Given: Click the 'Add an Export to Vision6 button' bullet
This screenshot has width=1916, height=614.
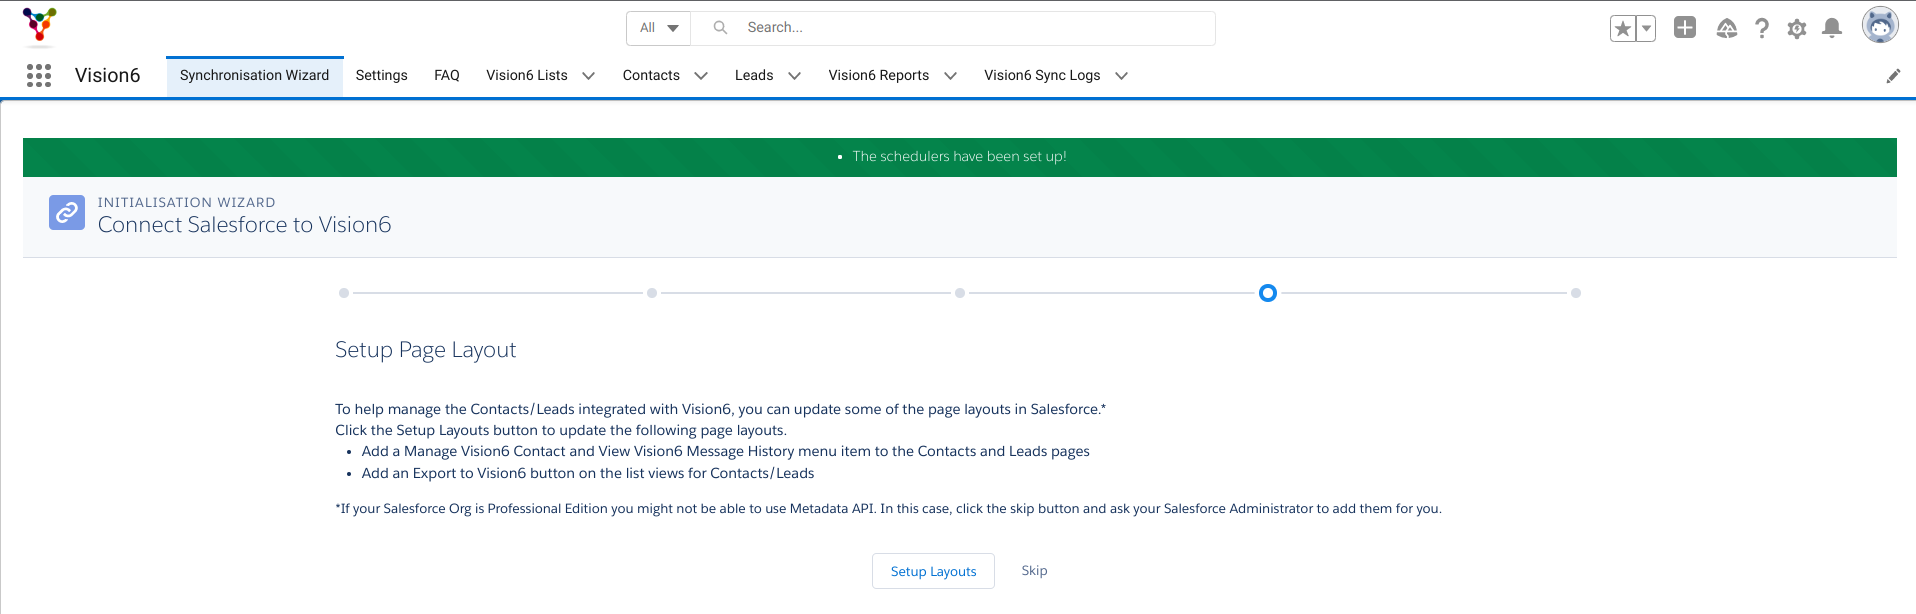Looking at the screenshot, I should (588, 474).
